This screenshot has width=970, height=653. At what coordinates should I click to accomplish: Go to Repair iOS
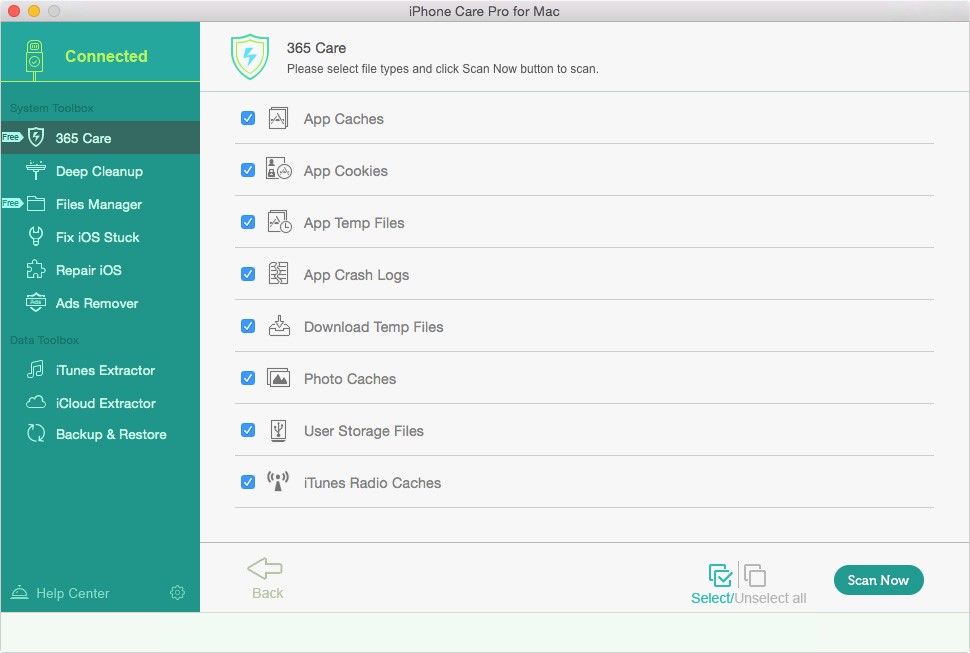coord(100,270)
